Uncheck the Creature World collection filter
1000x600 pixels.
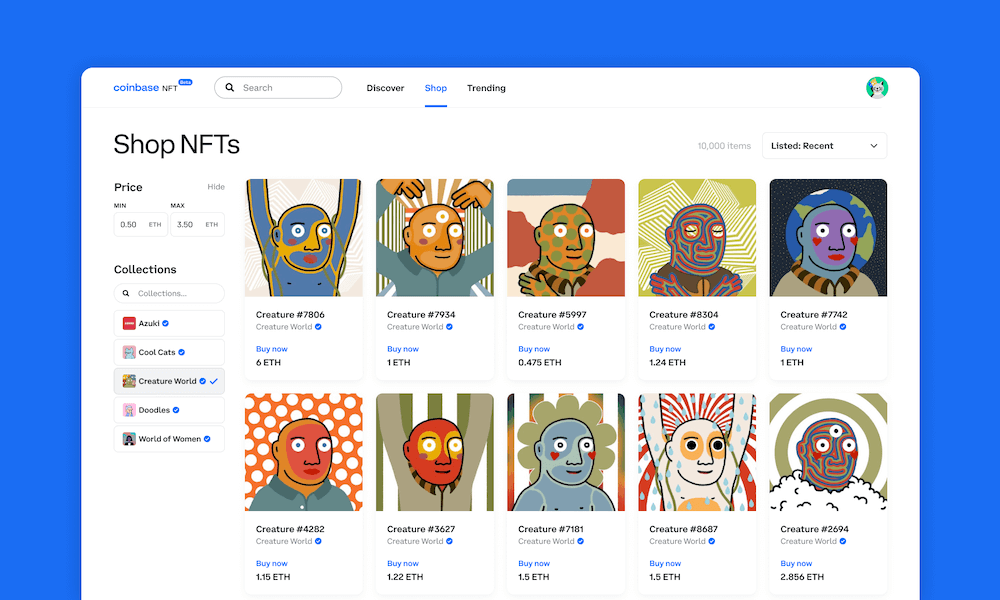click(x=214, y=381)
